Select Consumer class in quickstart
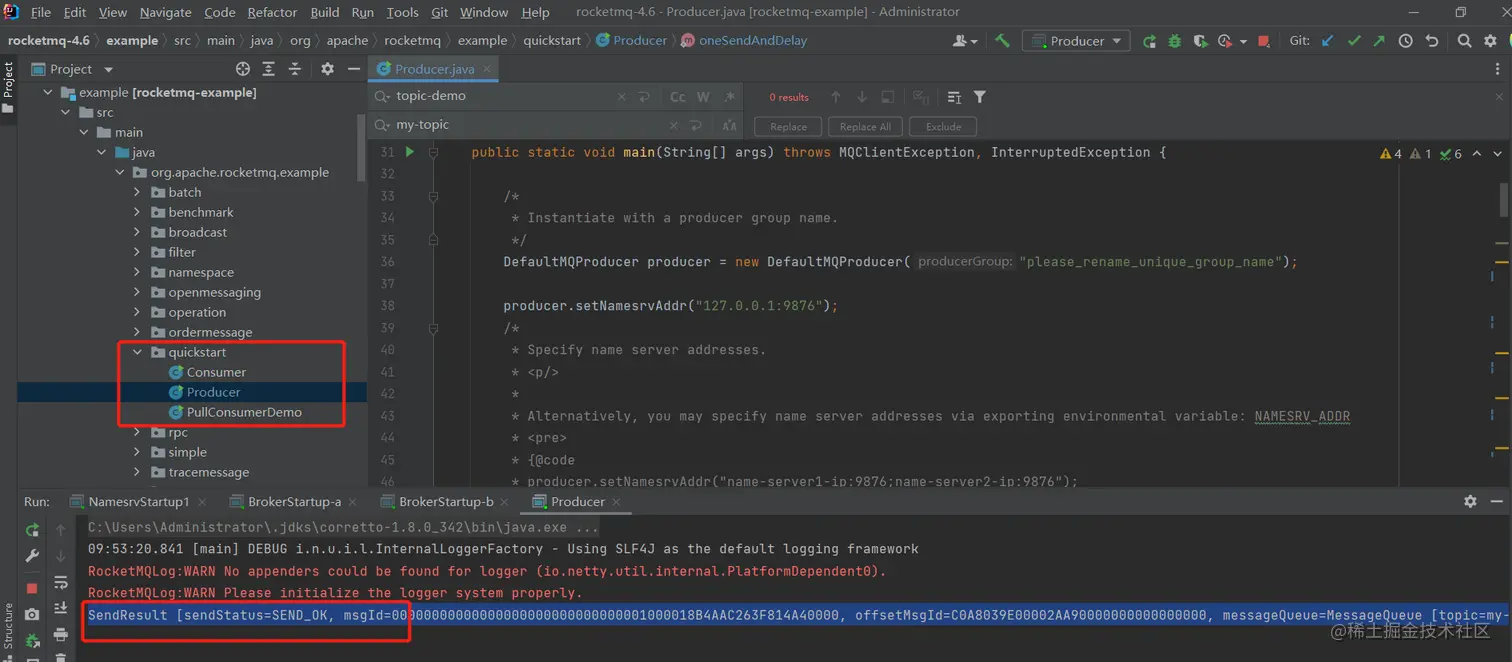The image size is (1512, 662). pyautogui.click(x=216, y=372)
